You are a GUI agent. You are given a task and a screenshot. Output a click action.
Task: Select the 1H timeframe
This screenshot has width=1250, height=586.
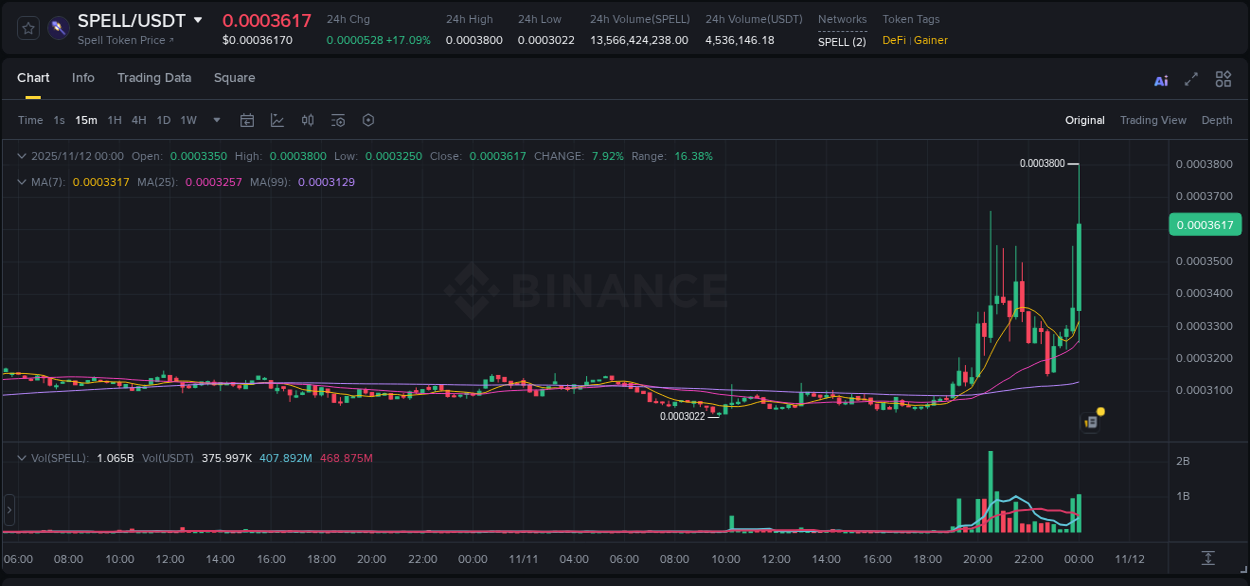click(x=113, y=120)
